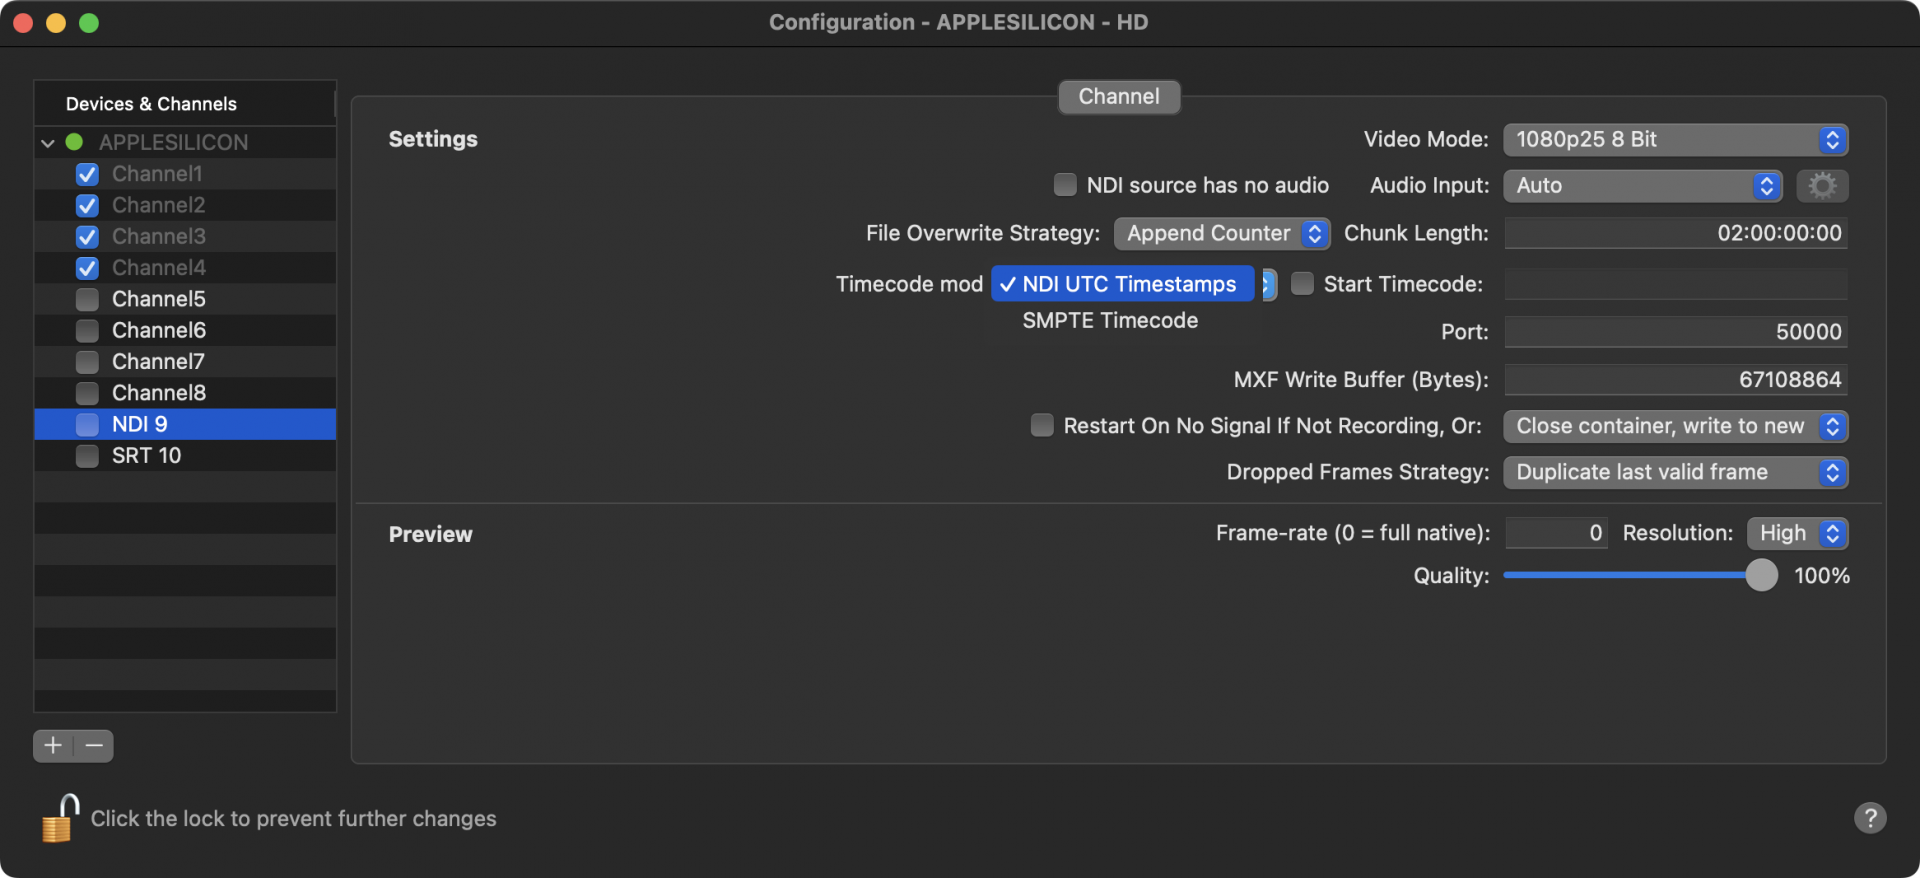Uncheck the Channel1 checkbox
1920x878 pixels.
click(88, 174)
